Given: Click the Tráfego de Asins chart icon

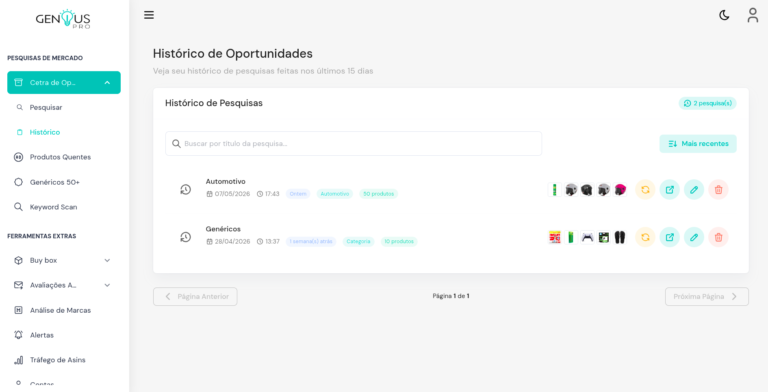Looking at the screenshot, I should (x=18, y=360).
